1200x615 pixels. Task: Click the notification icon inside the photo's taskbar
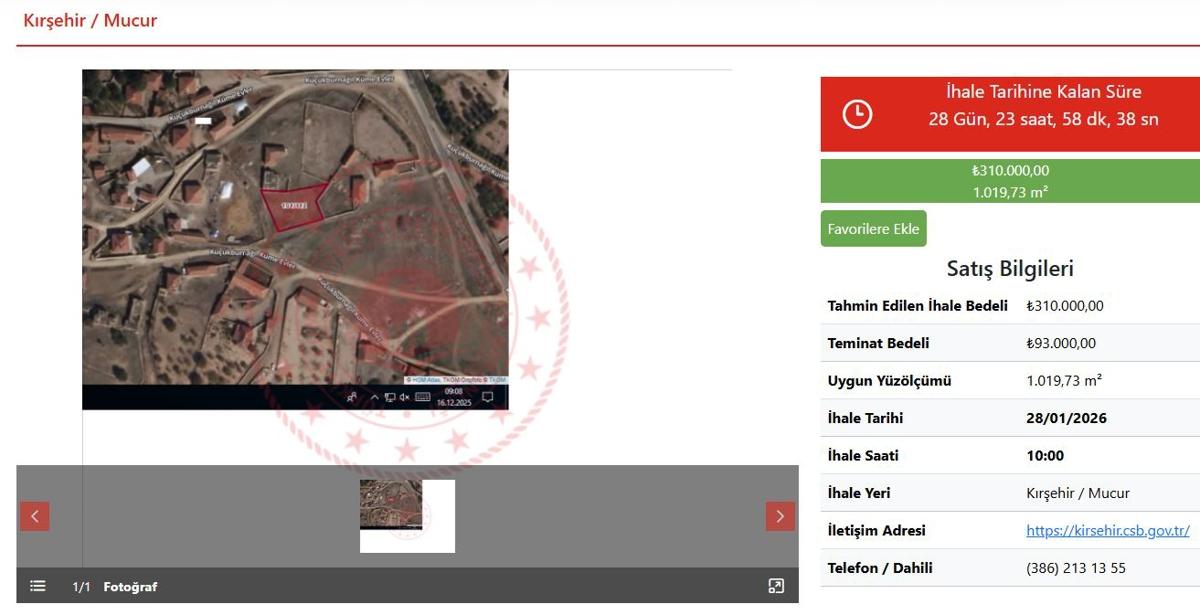click(x=488, y=397)
